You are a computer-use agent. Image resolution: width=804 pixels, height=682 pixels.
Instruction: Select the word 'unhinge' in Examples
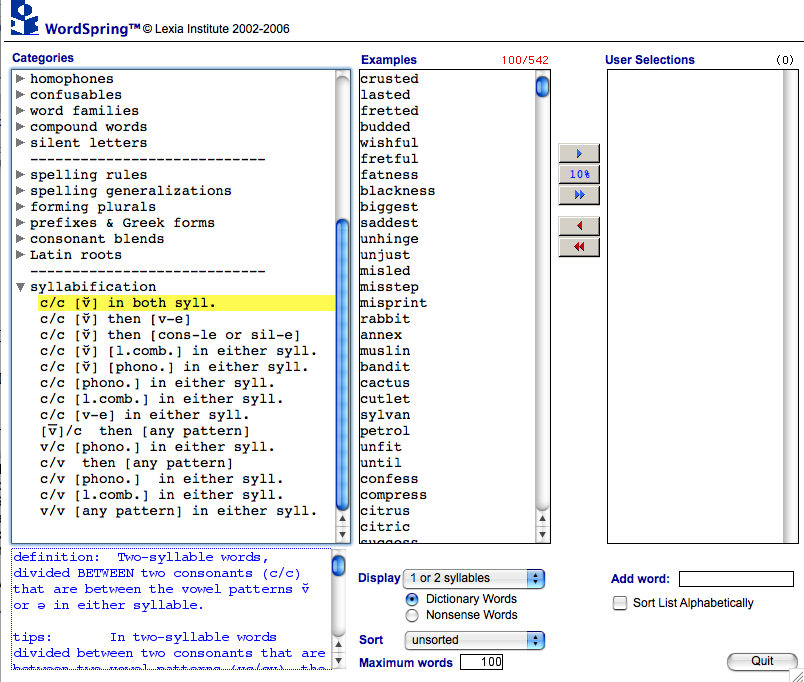(x=389, y=239)
